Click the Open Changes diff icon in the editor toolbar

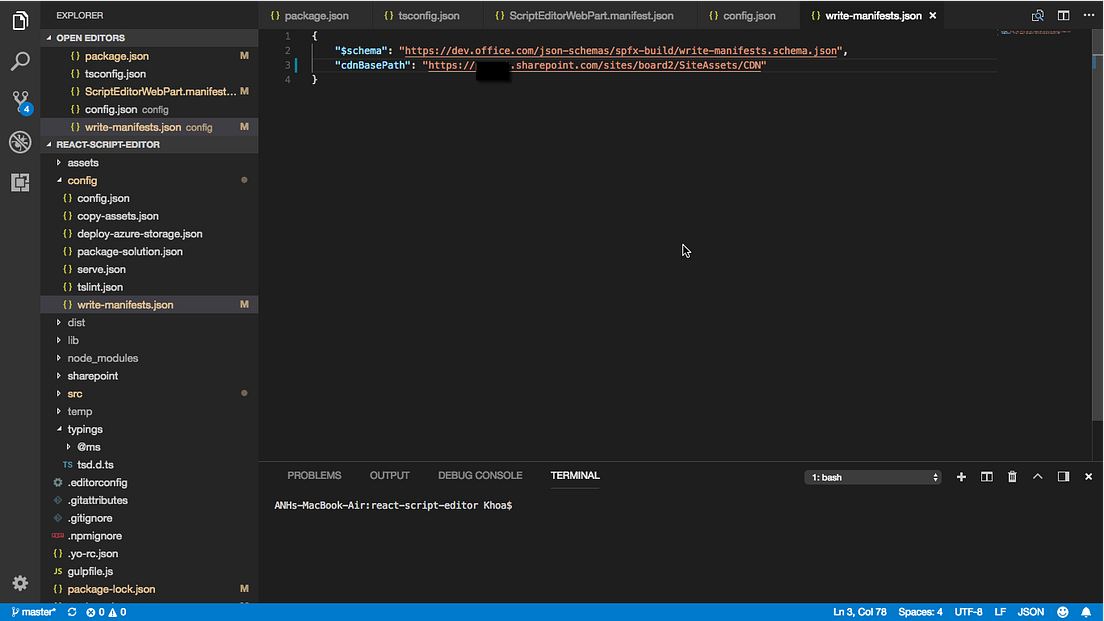tap(1037, 15)
